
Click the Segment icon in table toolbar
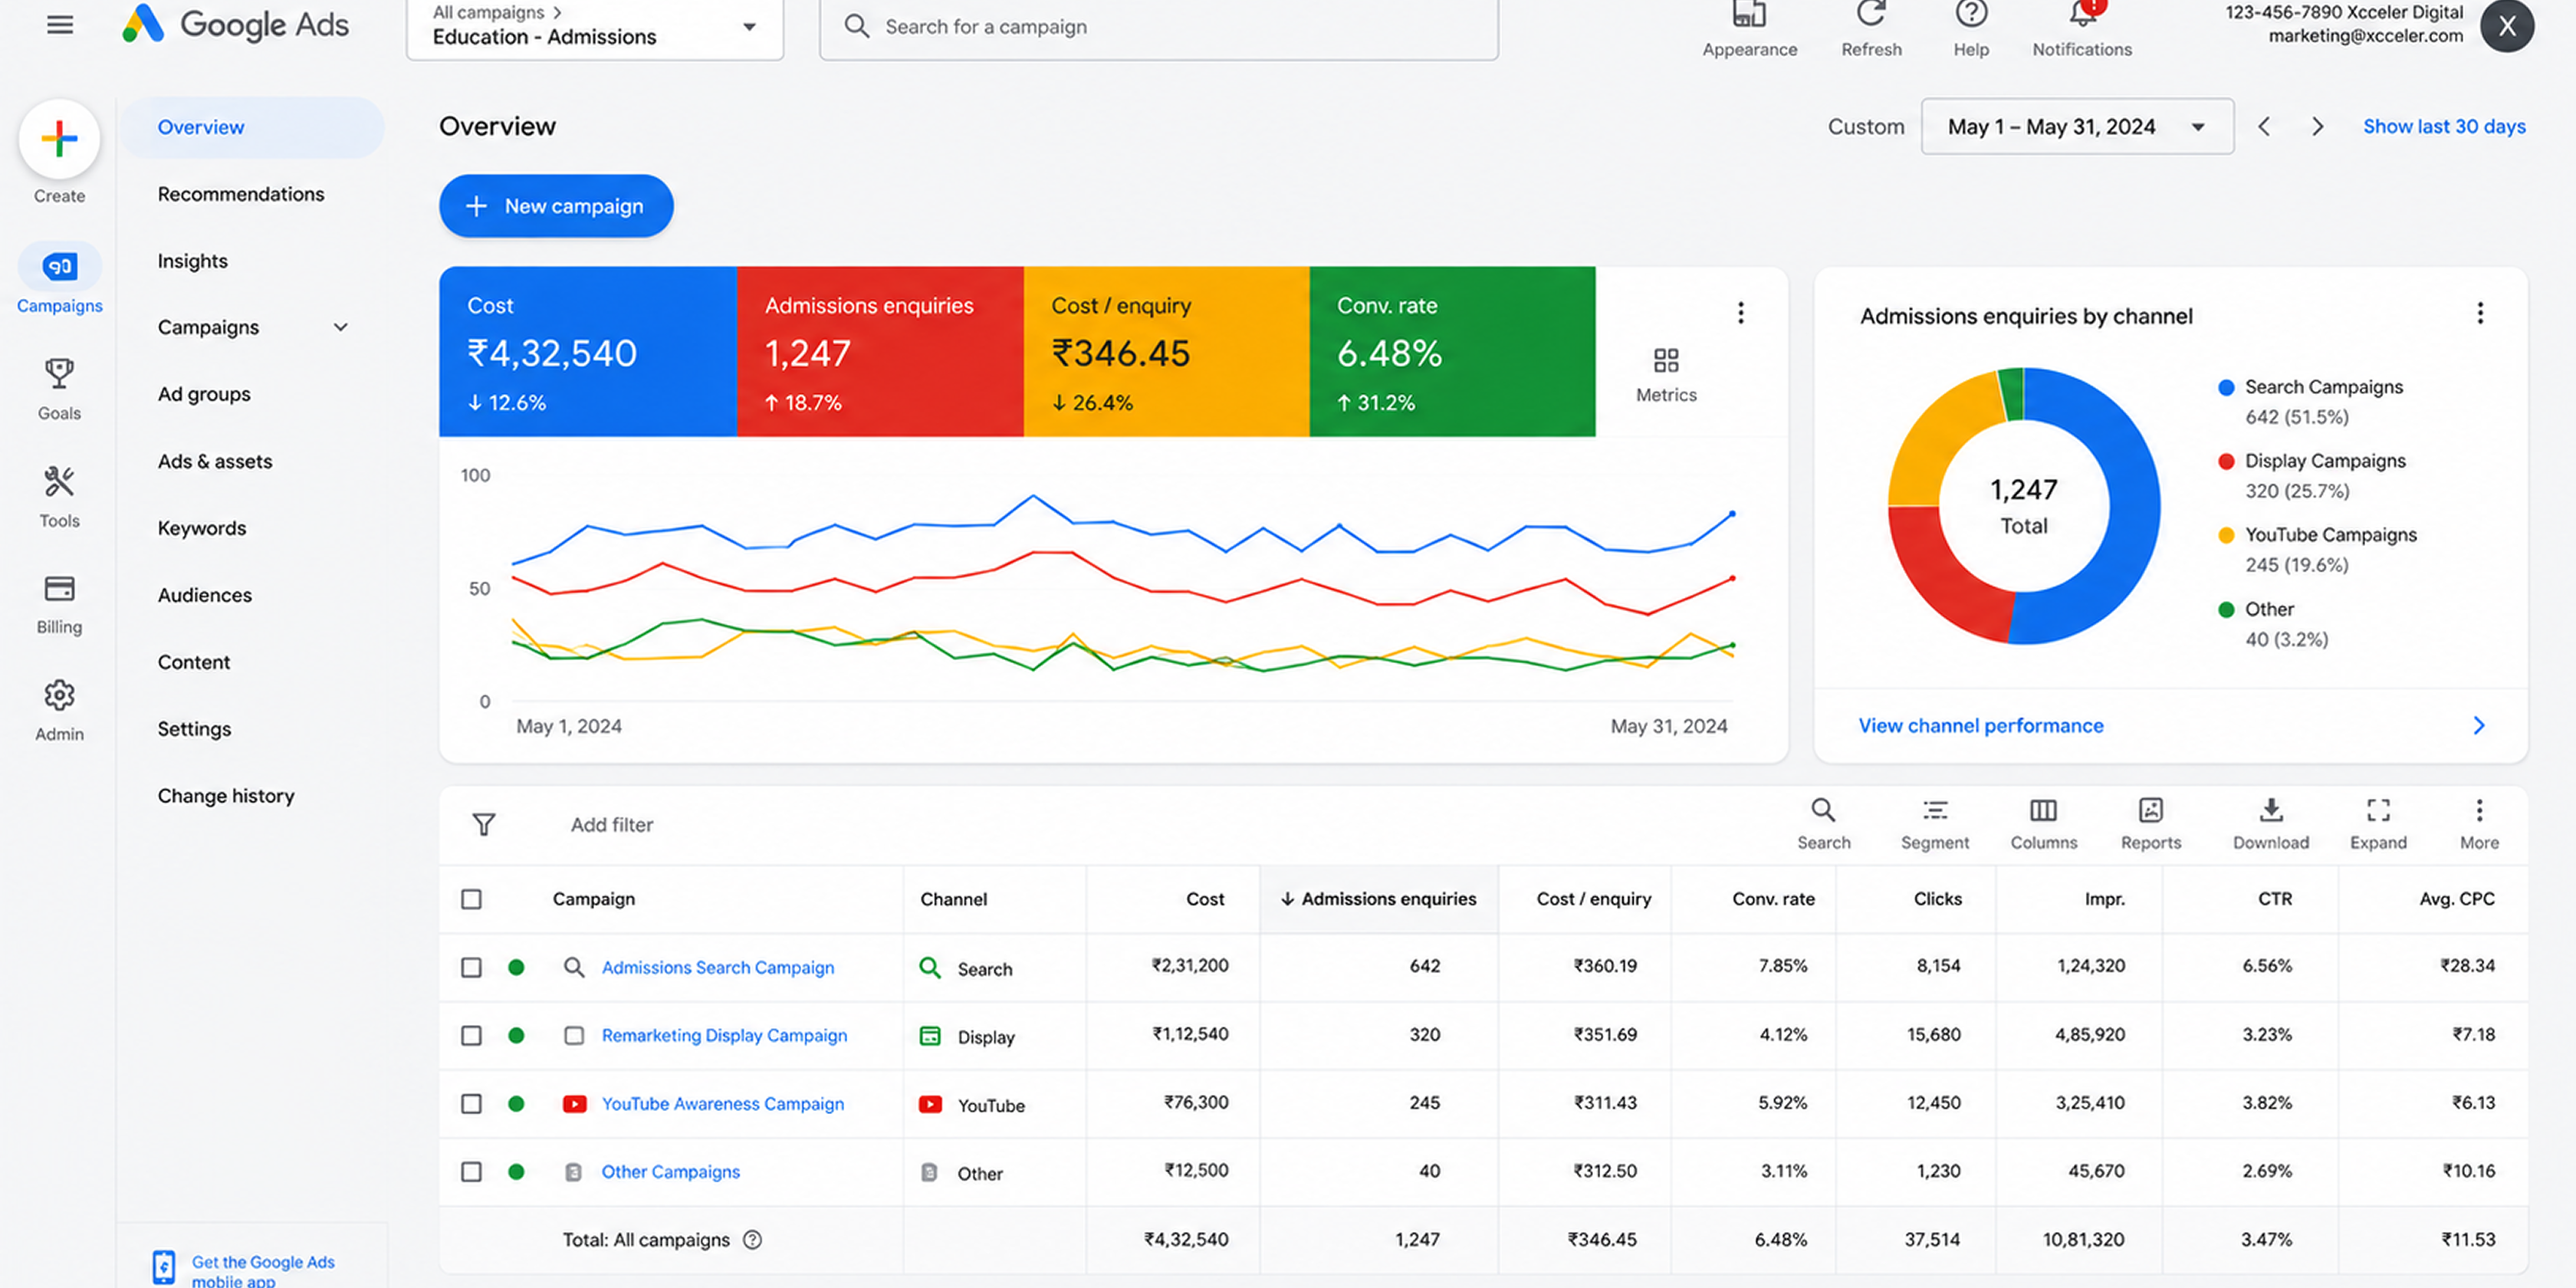click(x=1935, y=810)
